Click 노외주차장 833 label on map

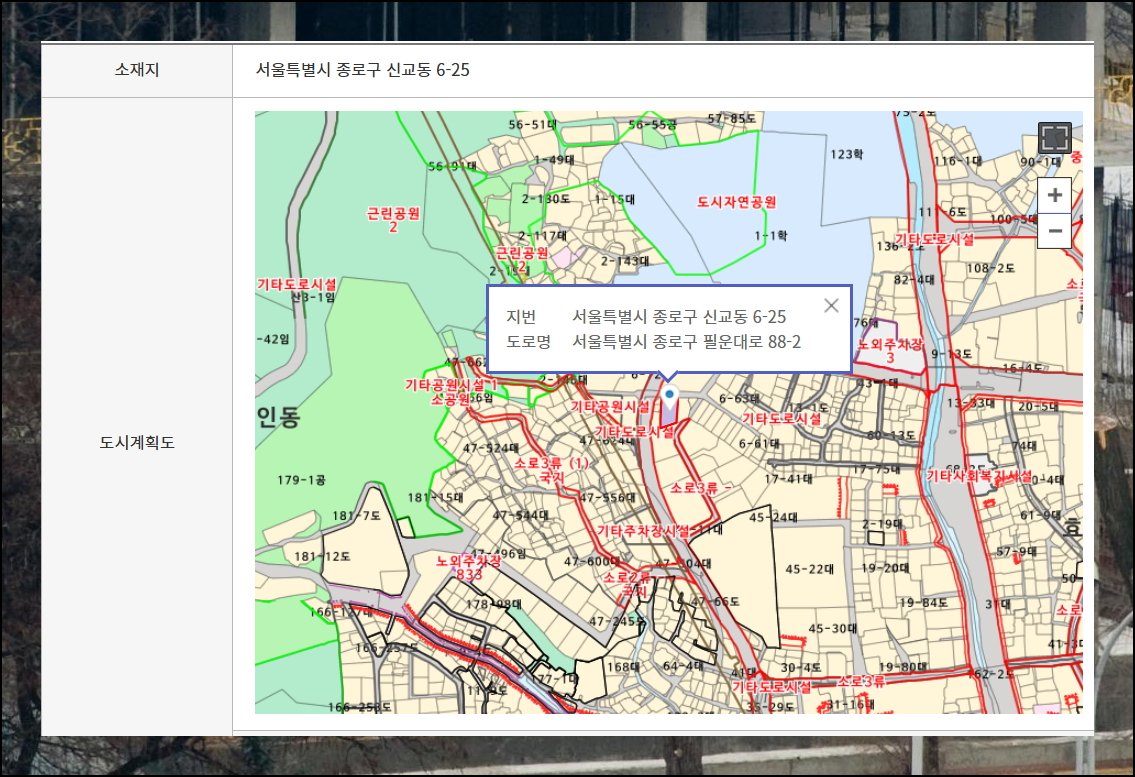(468, 567)
